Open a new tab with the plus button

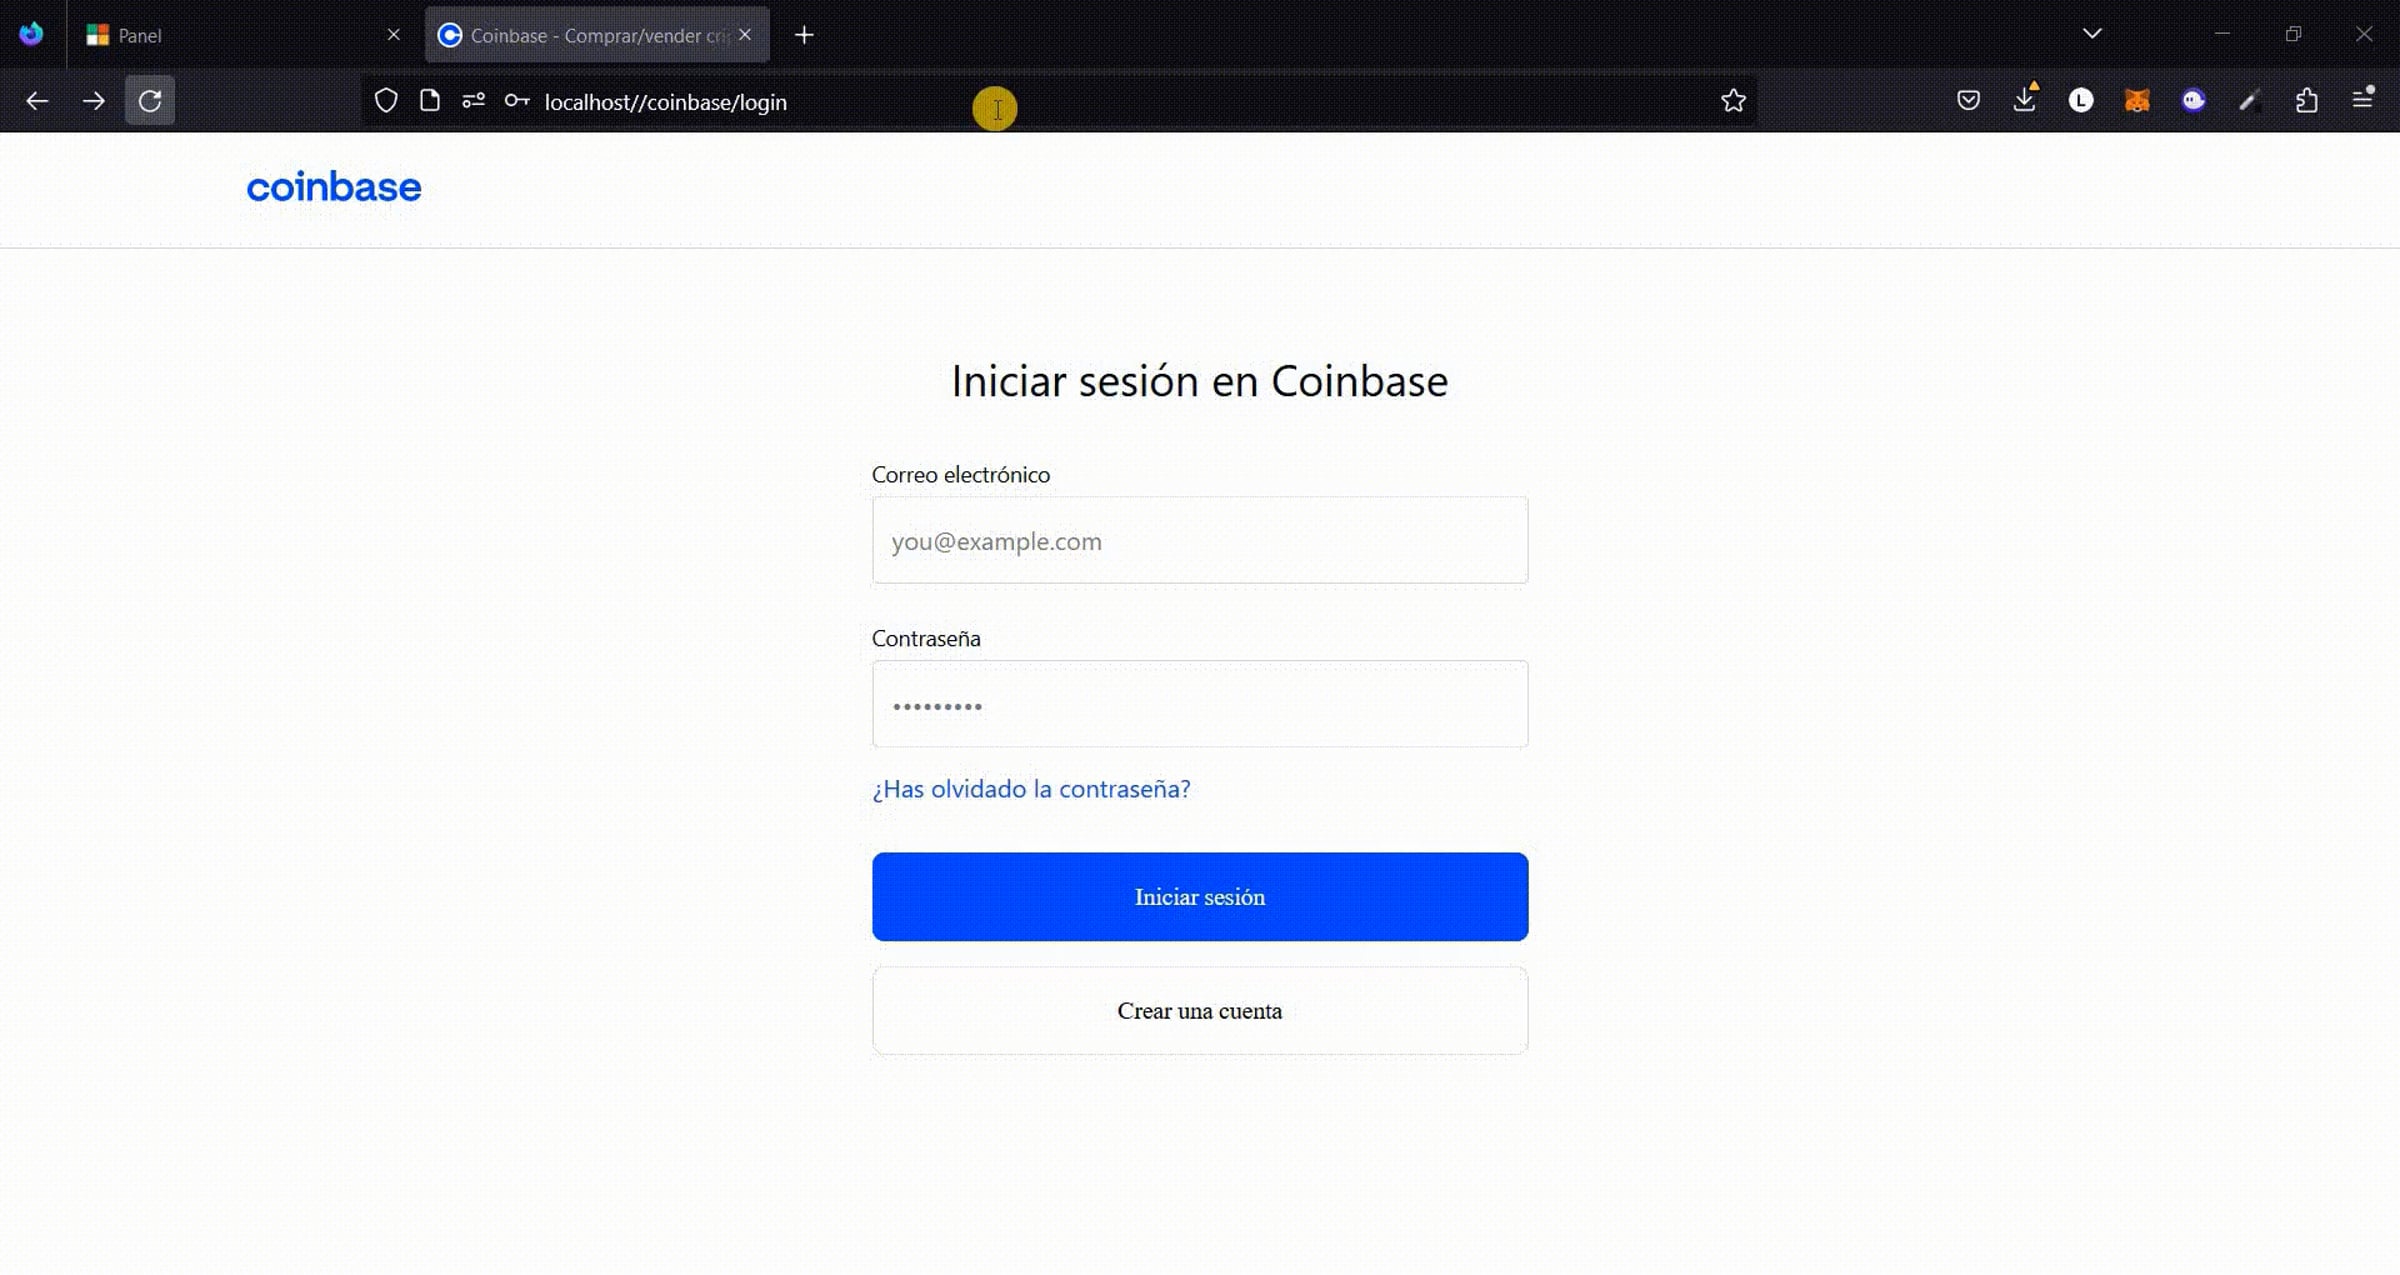[804, 35]
